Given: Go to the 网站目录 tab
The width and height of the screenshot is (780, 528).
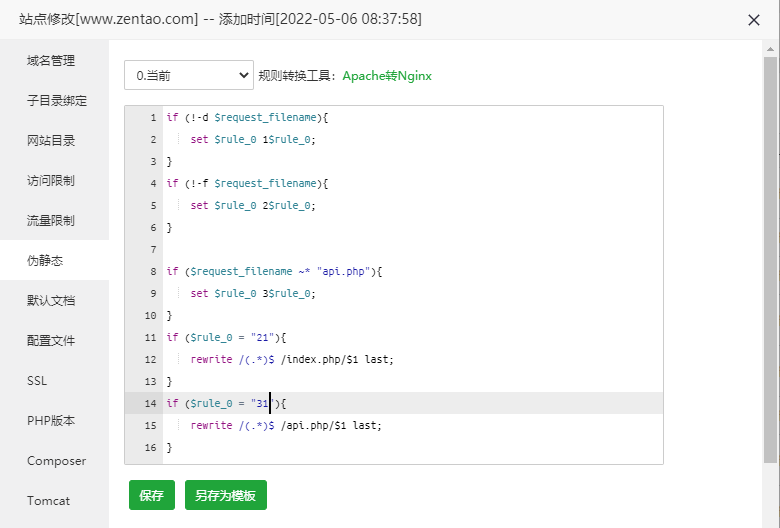Looking at the screenshot, I should click(52, 140).
